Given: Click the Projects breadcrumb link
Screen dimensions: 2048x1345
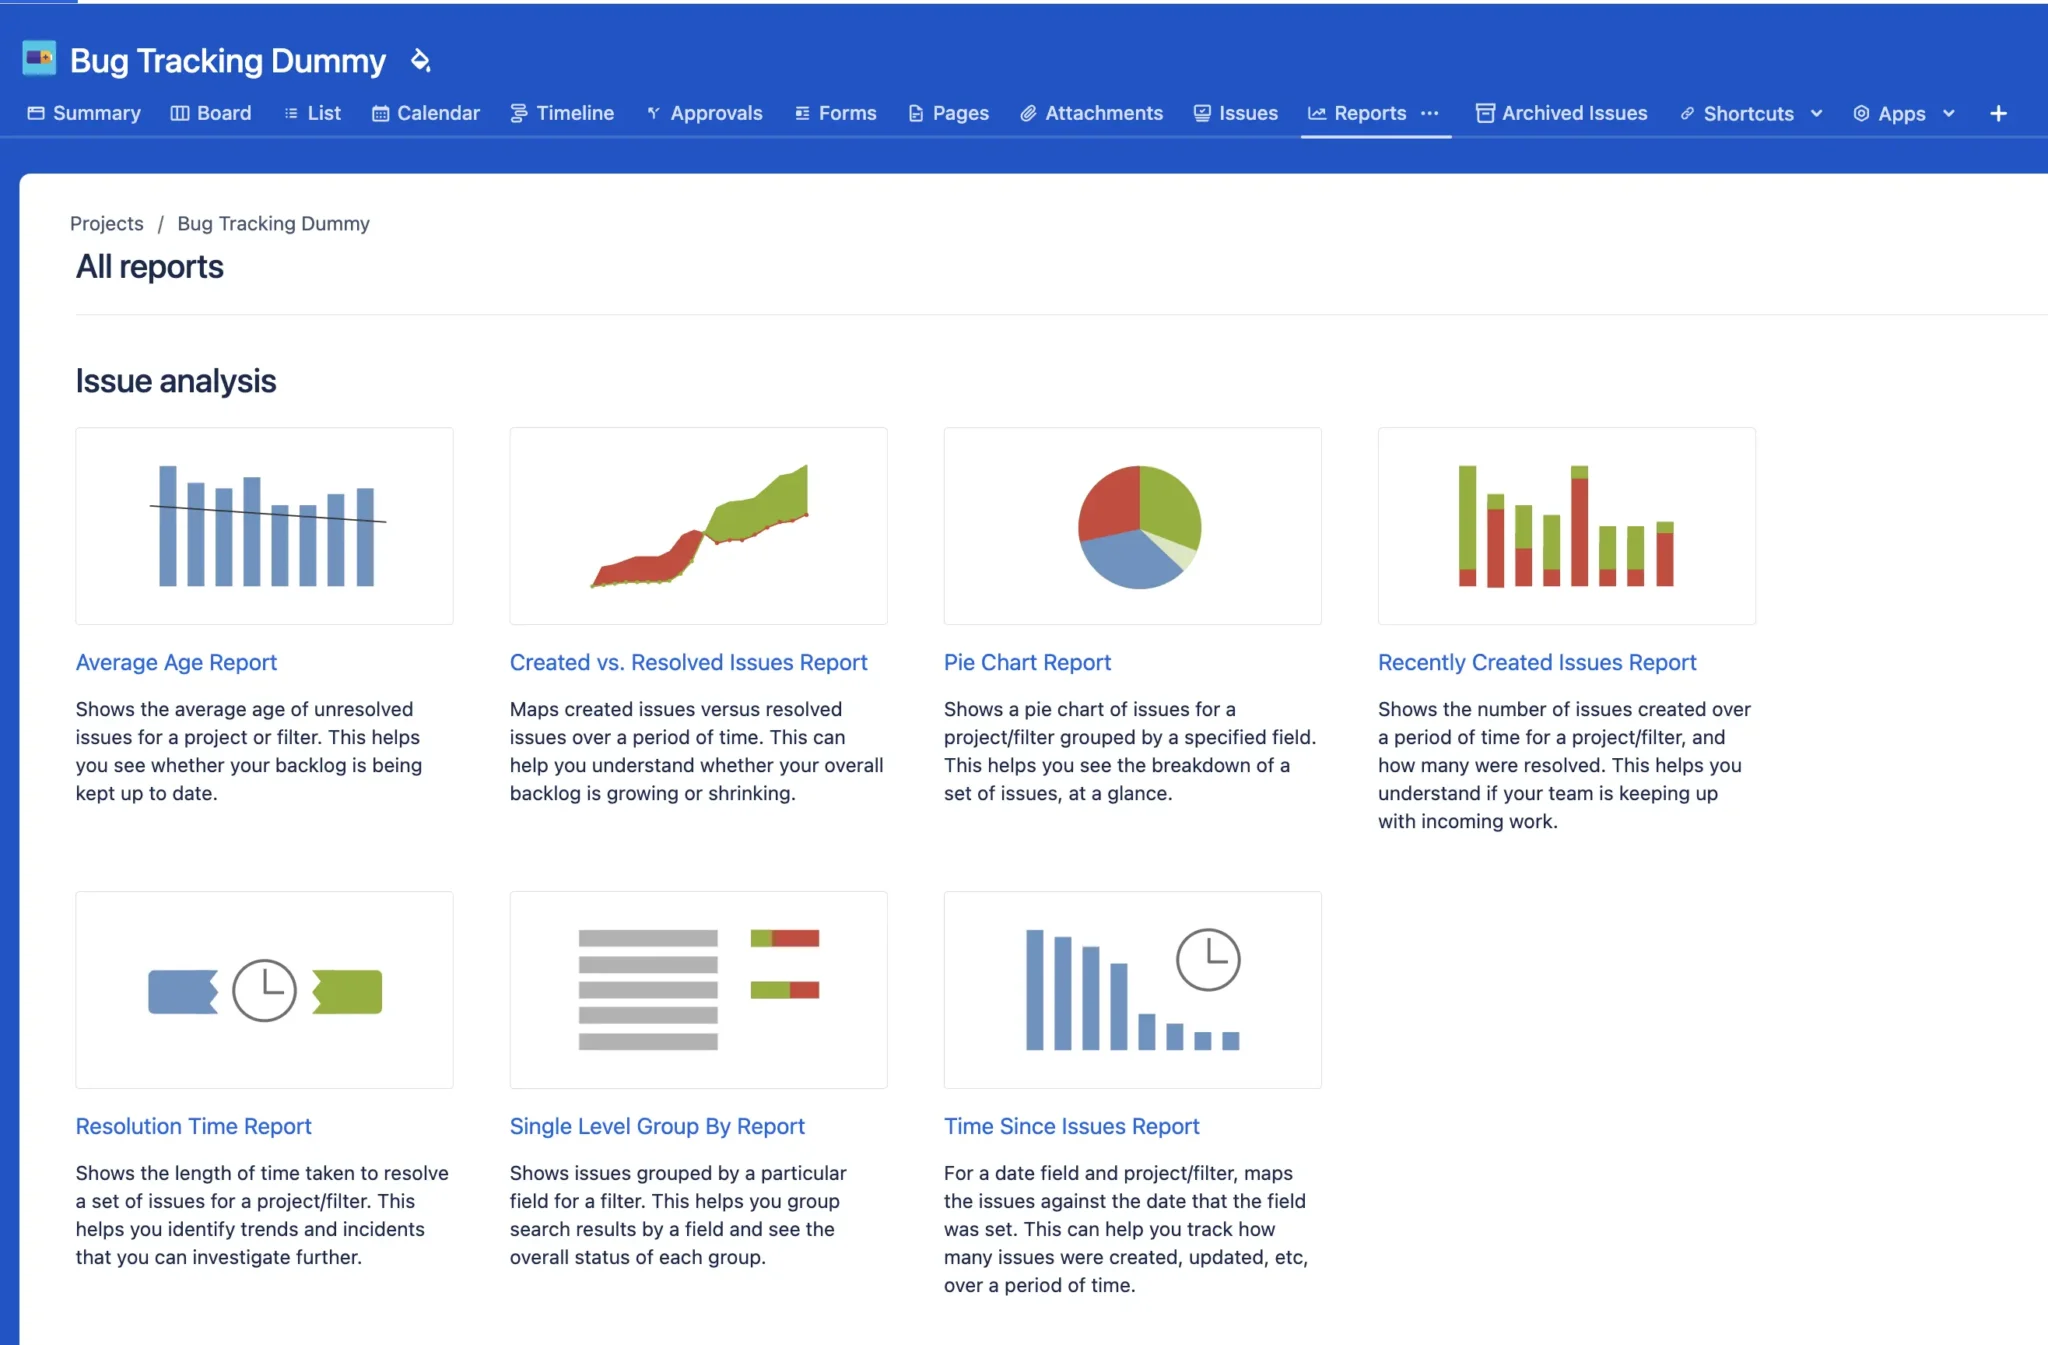Looking at the screenshot, I should coord(108,224).
